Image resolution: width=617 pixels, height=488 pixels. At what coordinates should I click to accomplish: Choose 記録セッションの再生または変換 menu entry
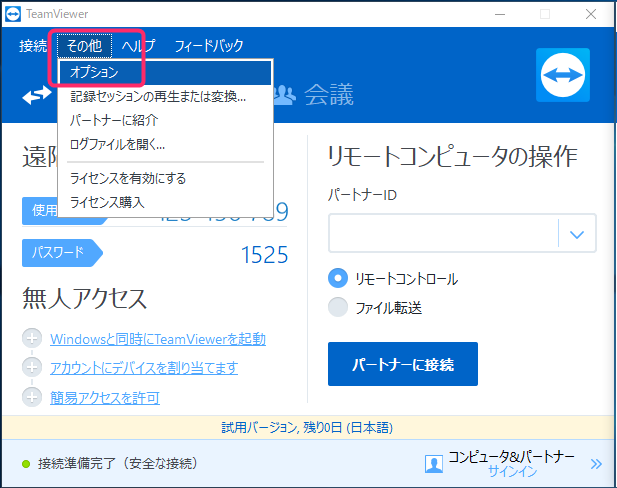pos(165,96)
